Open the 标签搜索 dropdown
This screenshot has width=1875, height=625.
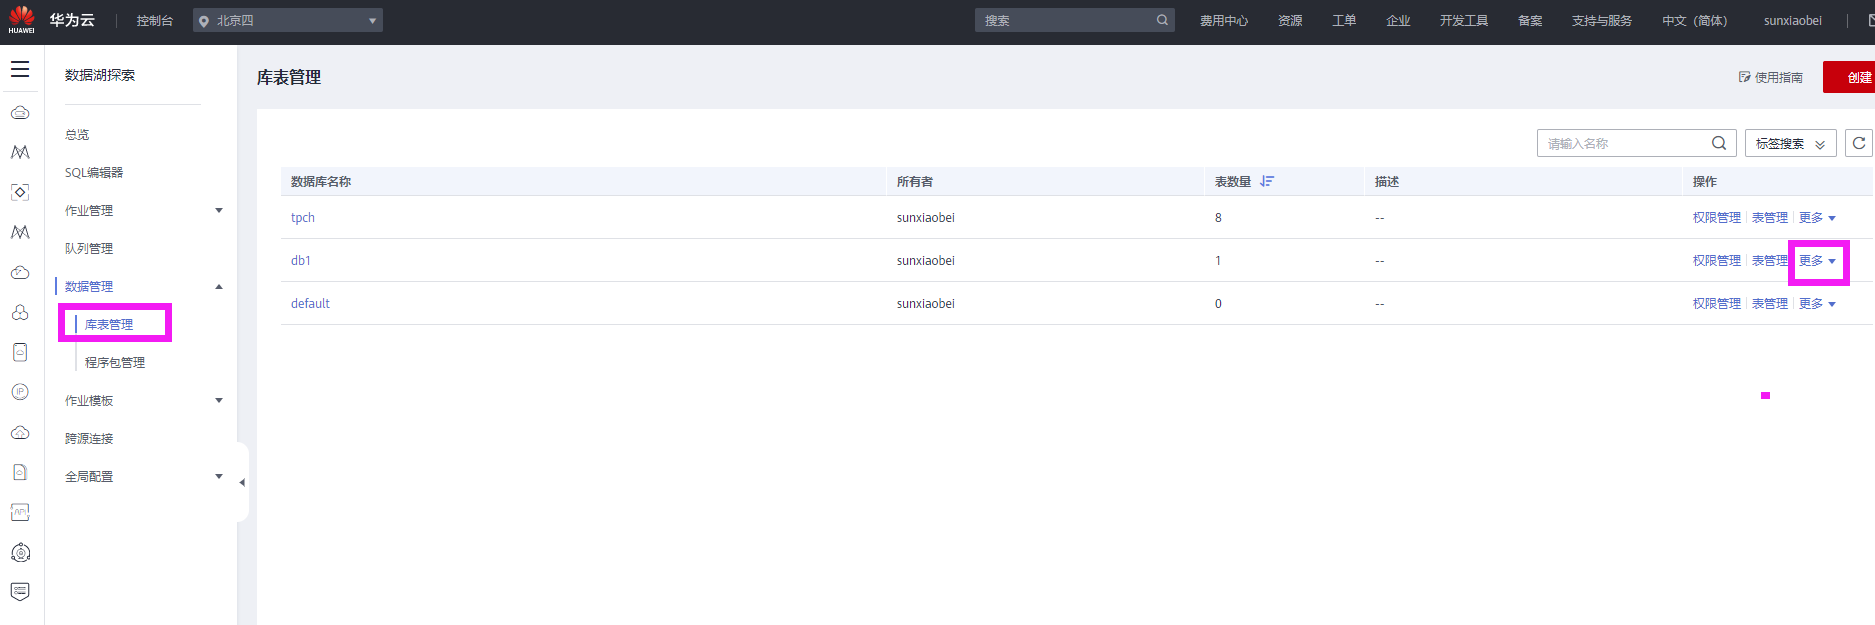(1791, 144)
